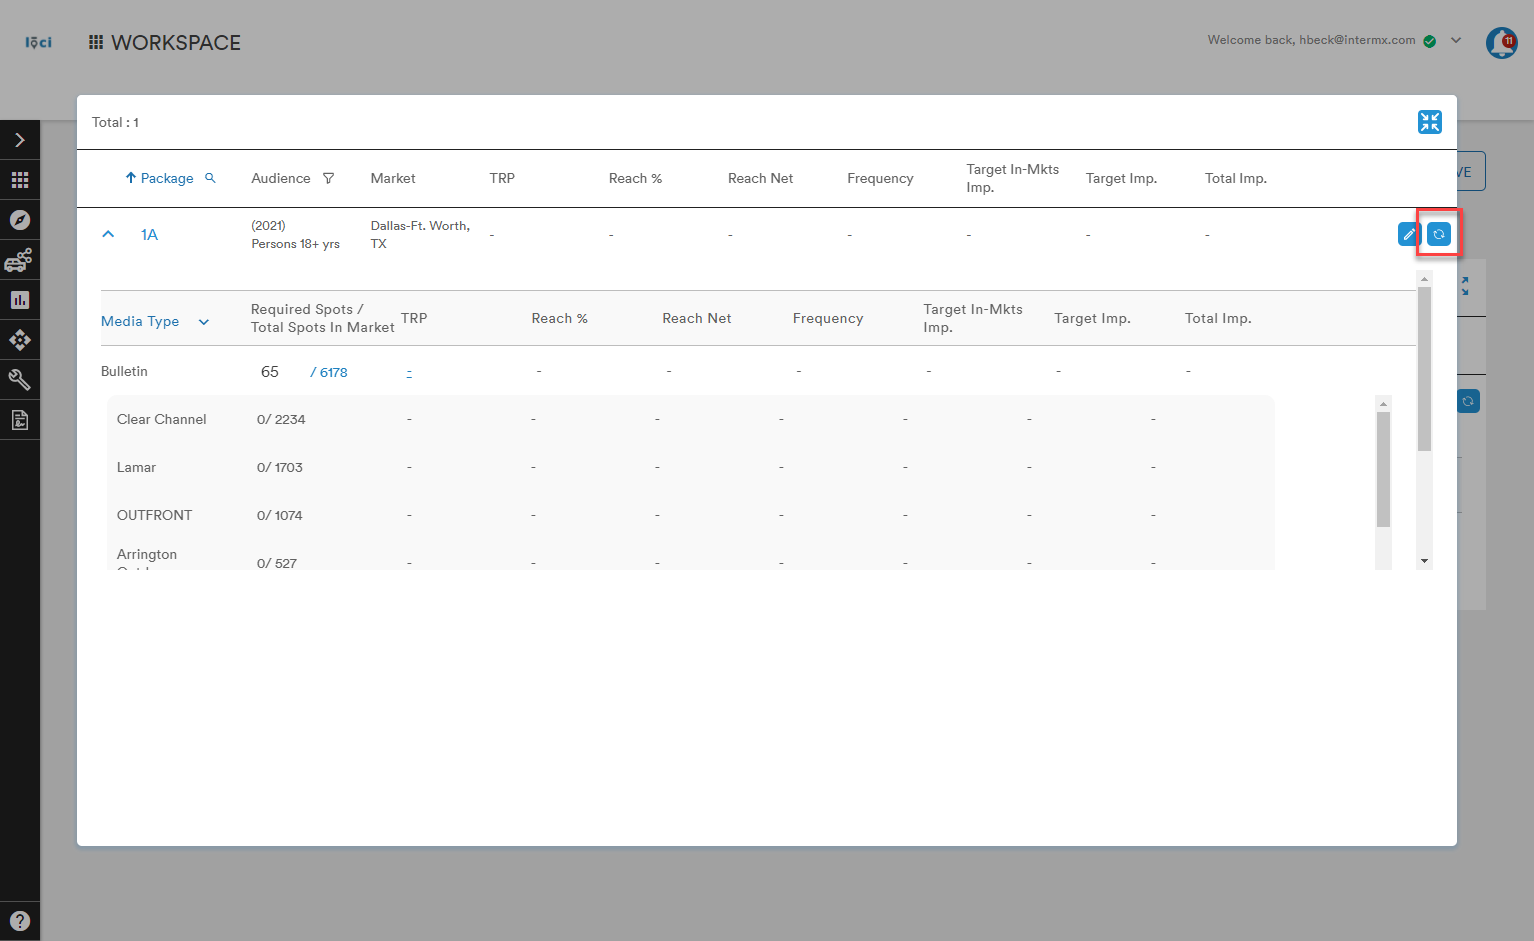Select the Lamar row
Image resolution: width=1534 pixels, height=941 pixels.
click(690, 467)
